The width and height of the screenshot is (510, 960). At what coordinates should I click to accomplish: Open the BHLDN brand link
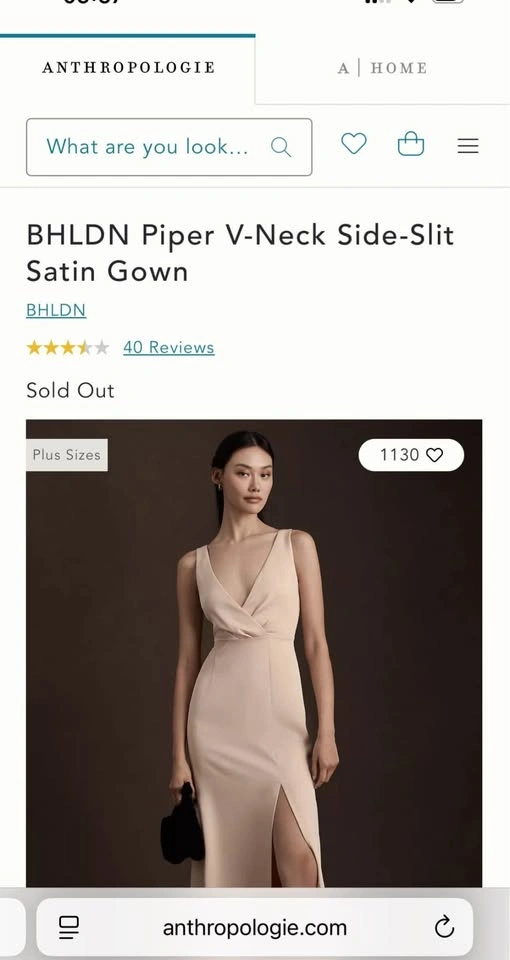(x=56, y=310)
